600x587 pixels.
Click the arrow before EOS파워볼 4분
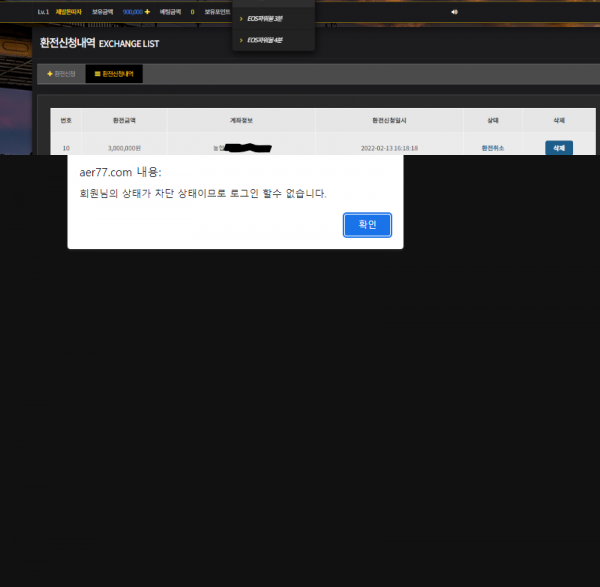242,39
